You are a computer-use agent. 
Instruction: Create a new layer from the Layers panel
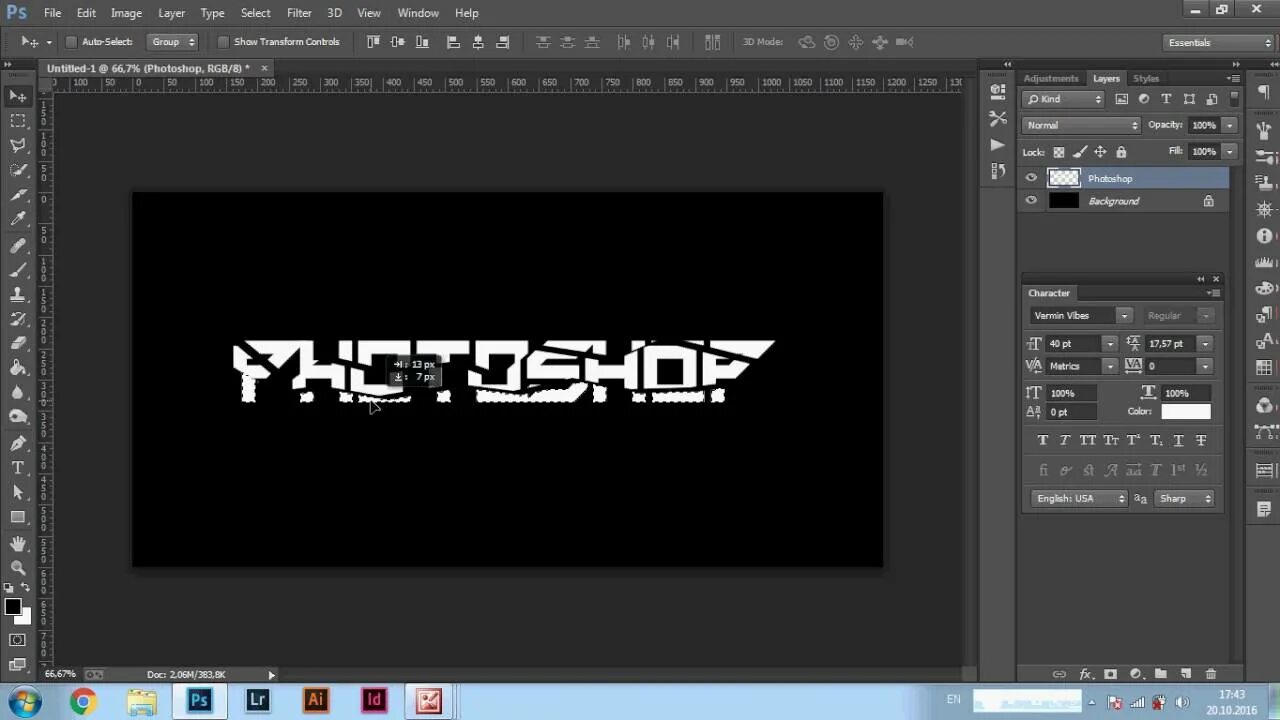[1186, 675]
